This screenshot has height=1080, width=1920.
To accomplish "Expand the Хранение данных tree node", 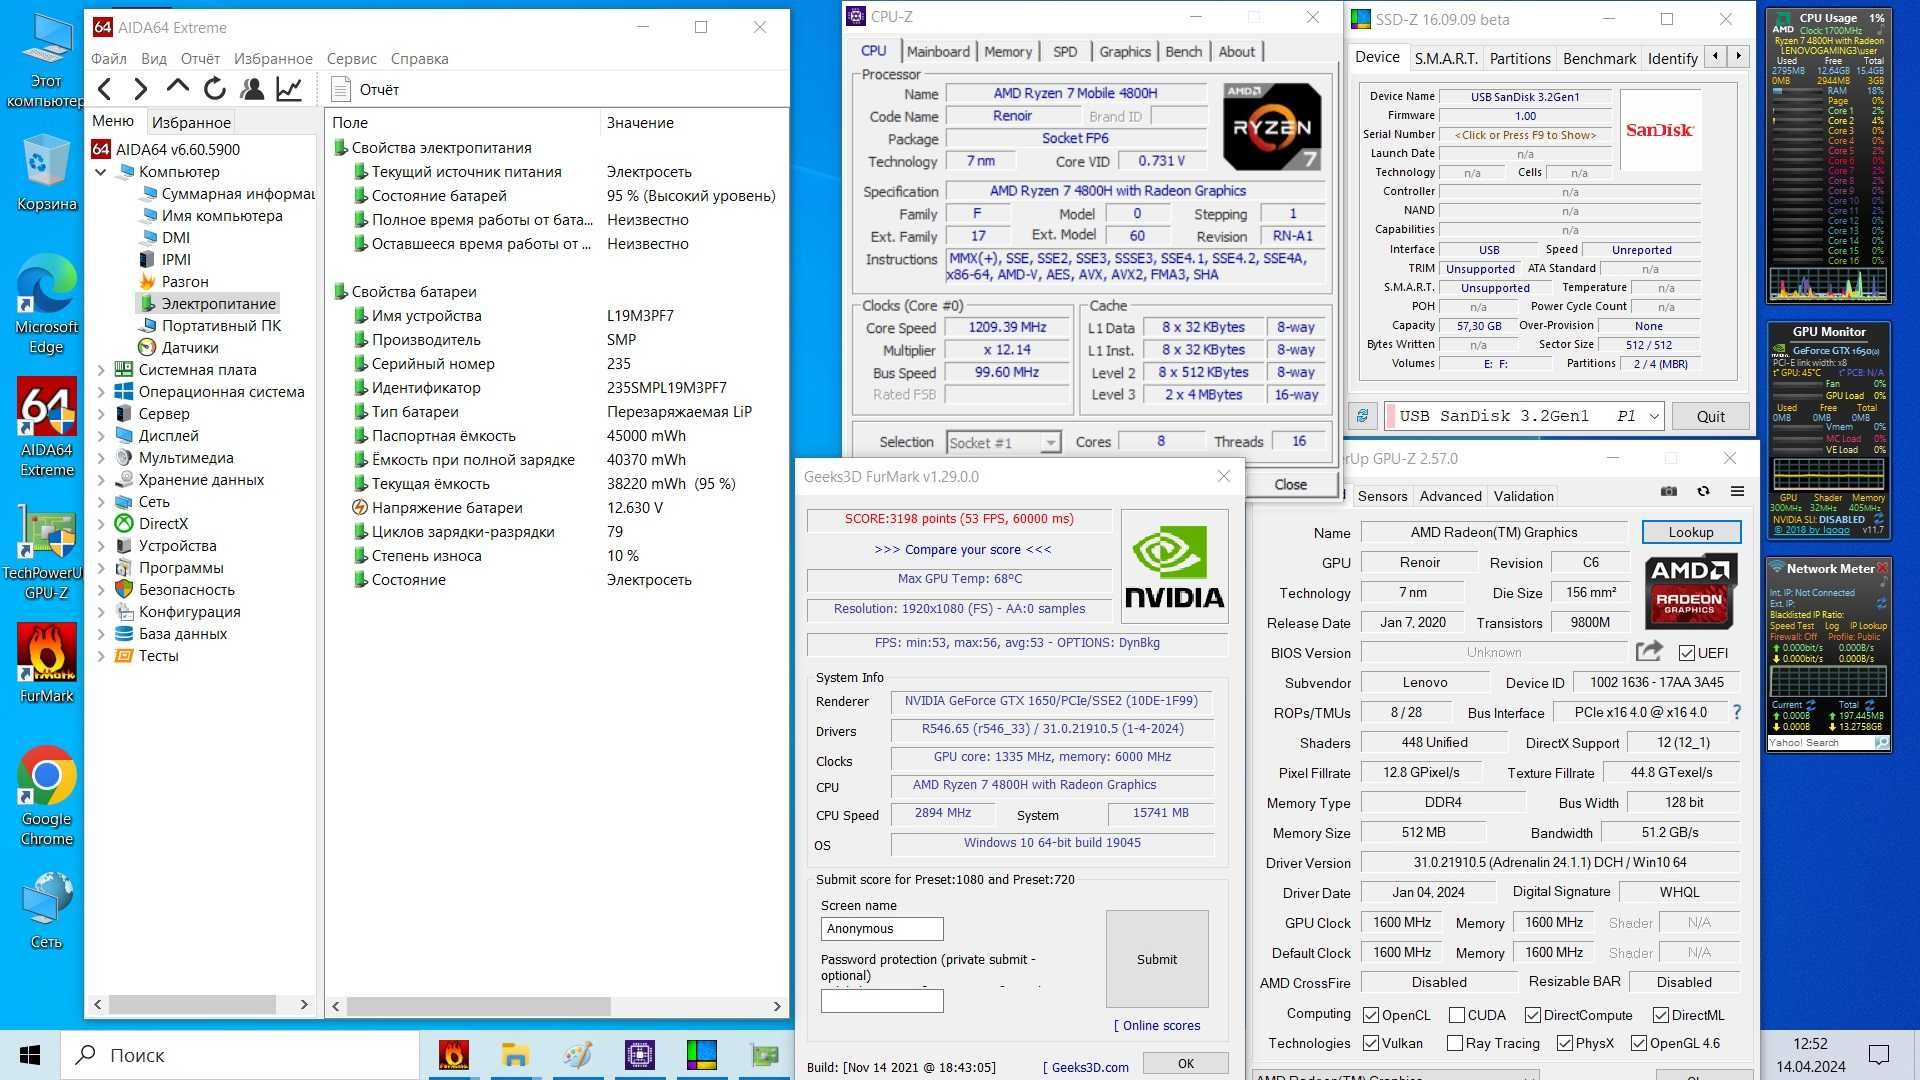I will click(101, 480).
